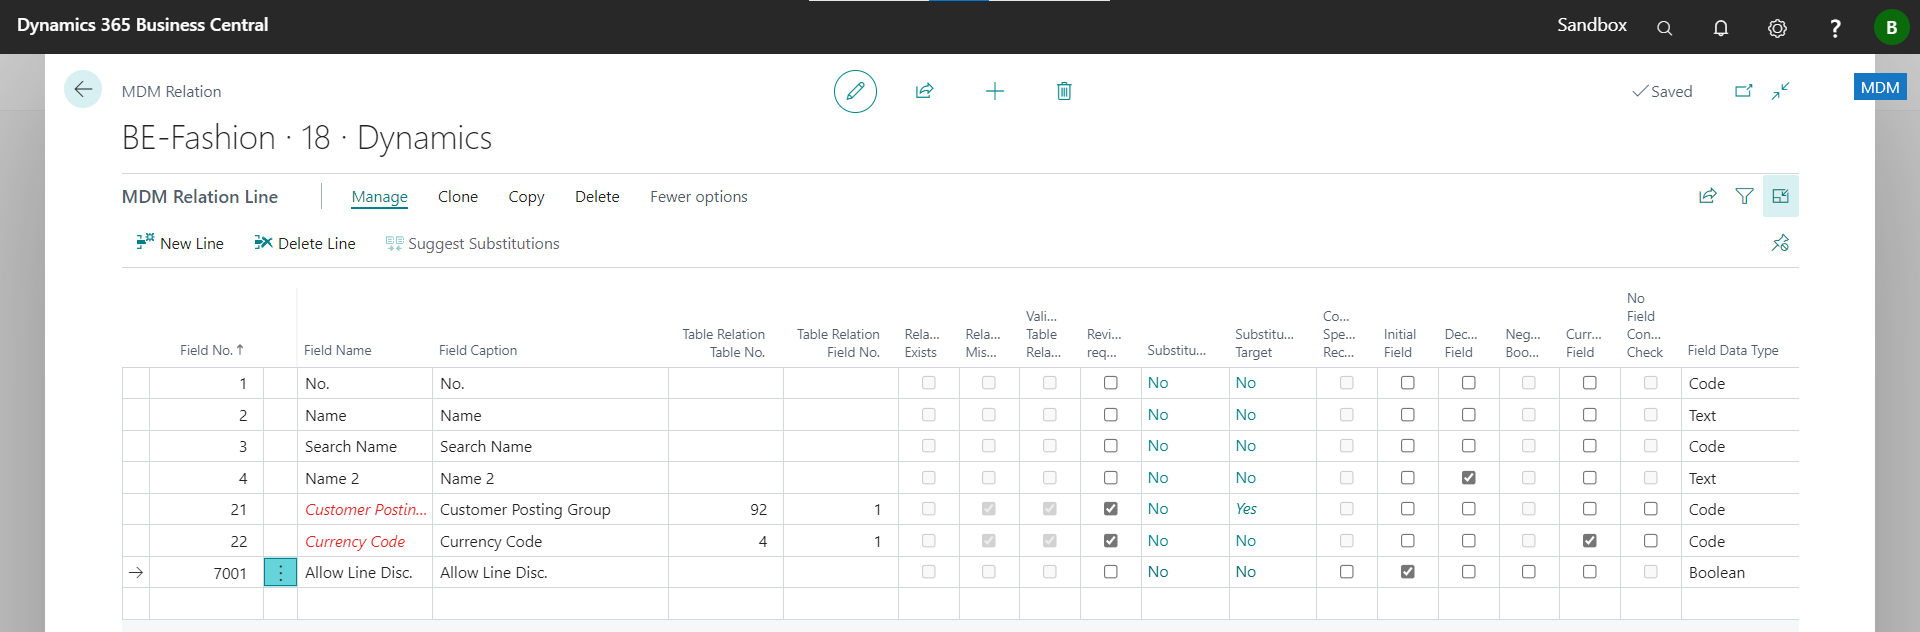Click Table Relation Table No. 4 cell
Viewport: 1920px width, 632px height.
coord(726,541)
